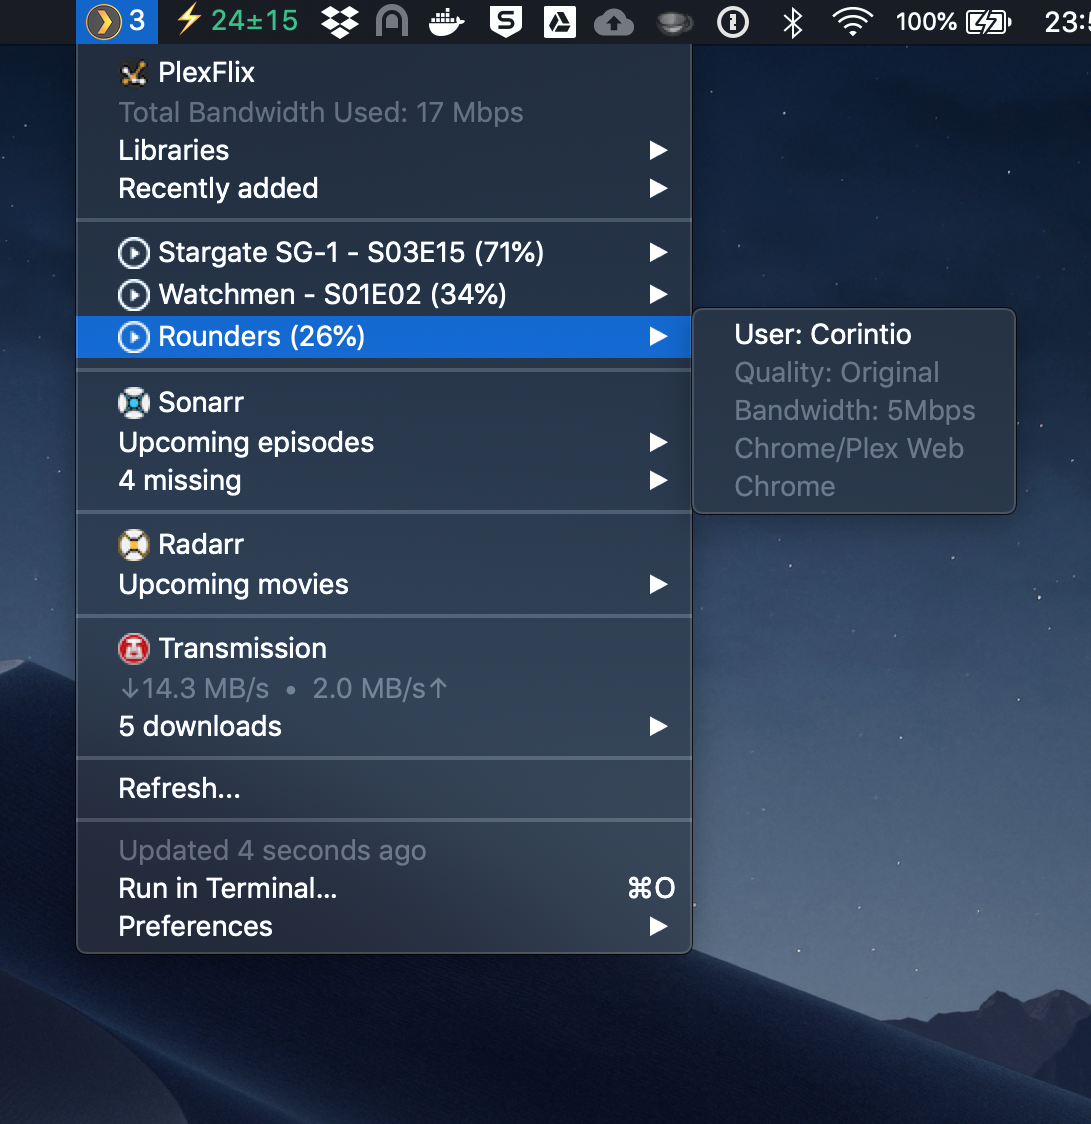The image size is (1091, 1124).
Task: Open the Google Drive menu bar icon
Action: click(x=559, y=22)
